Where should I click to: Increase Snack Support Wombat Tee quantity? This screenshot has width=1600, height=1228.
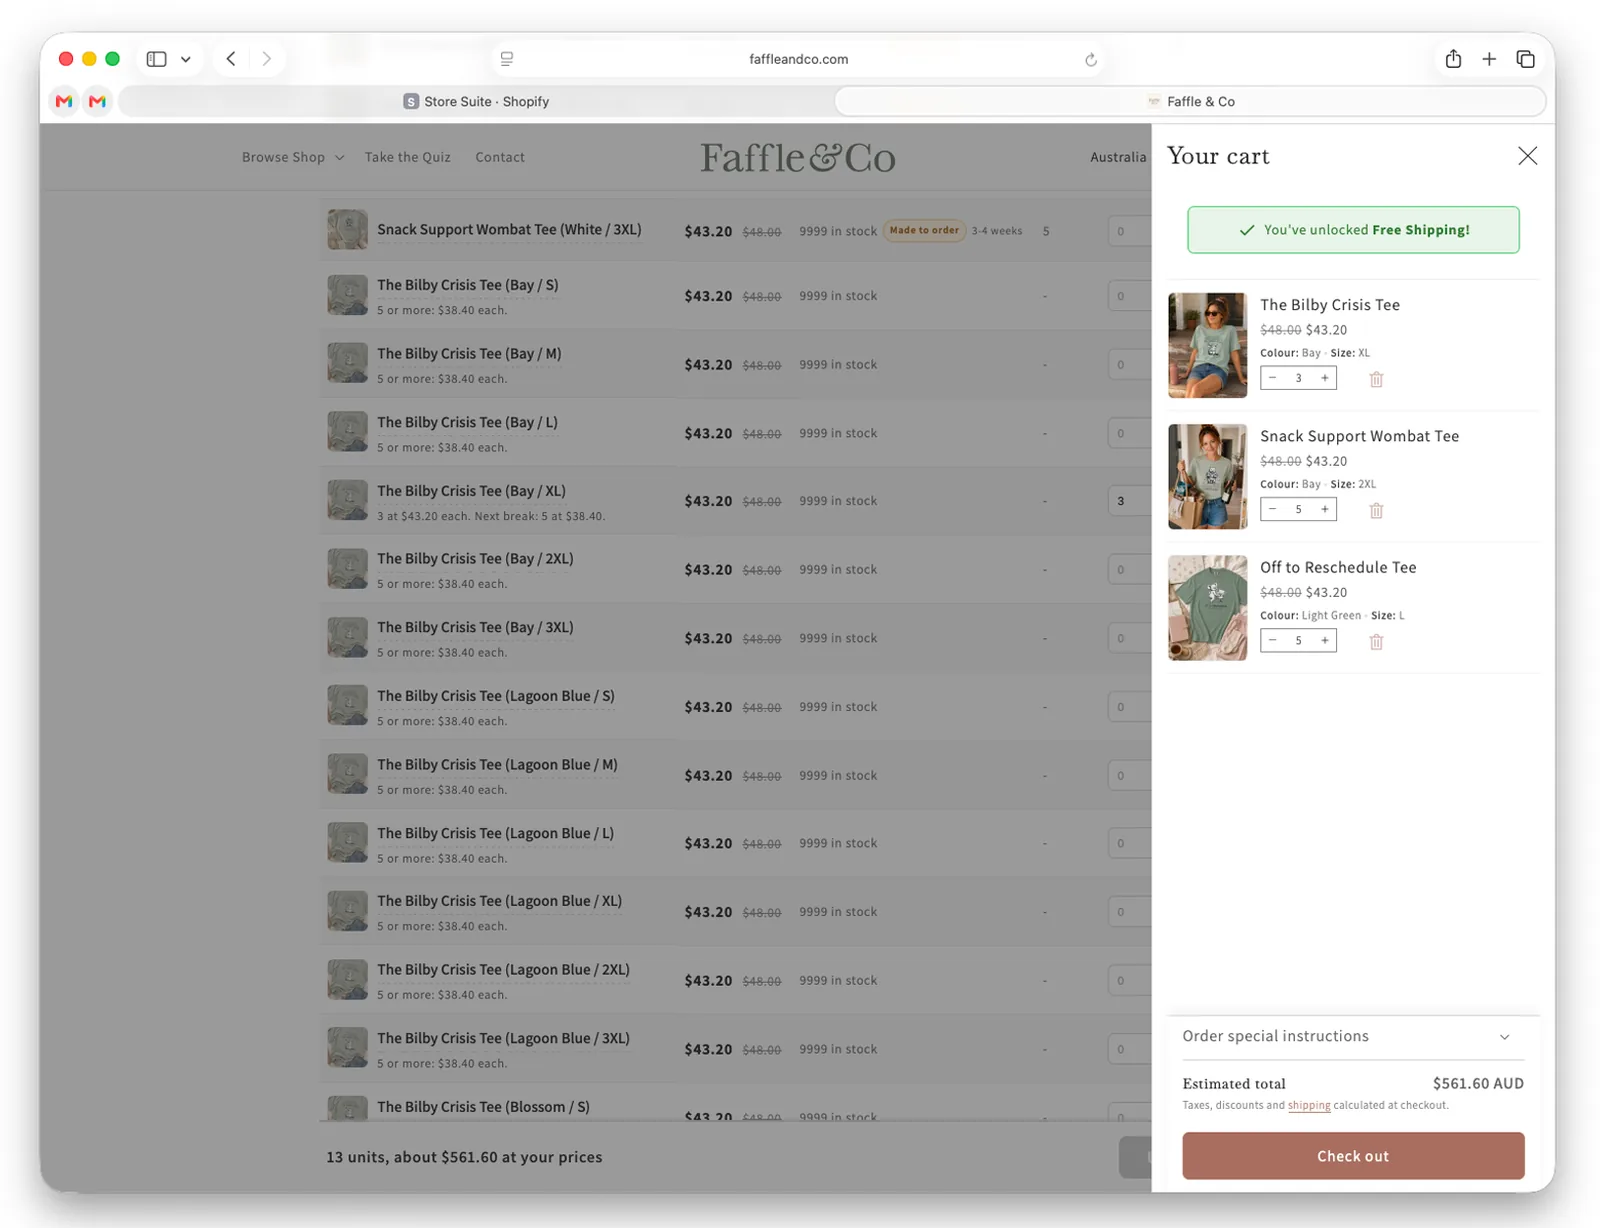pyautogui.click(x=1324, y=509)
